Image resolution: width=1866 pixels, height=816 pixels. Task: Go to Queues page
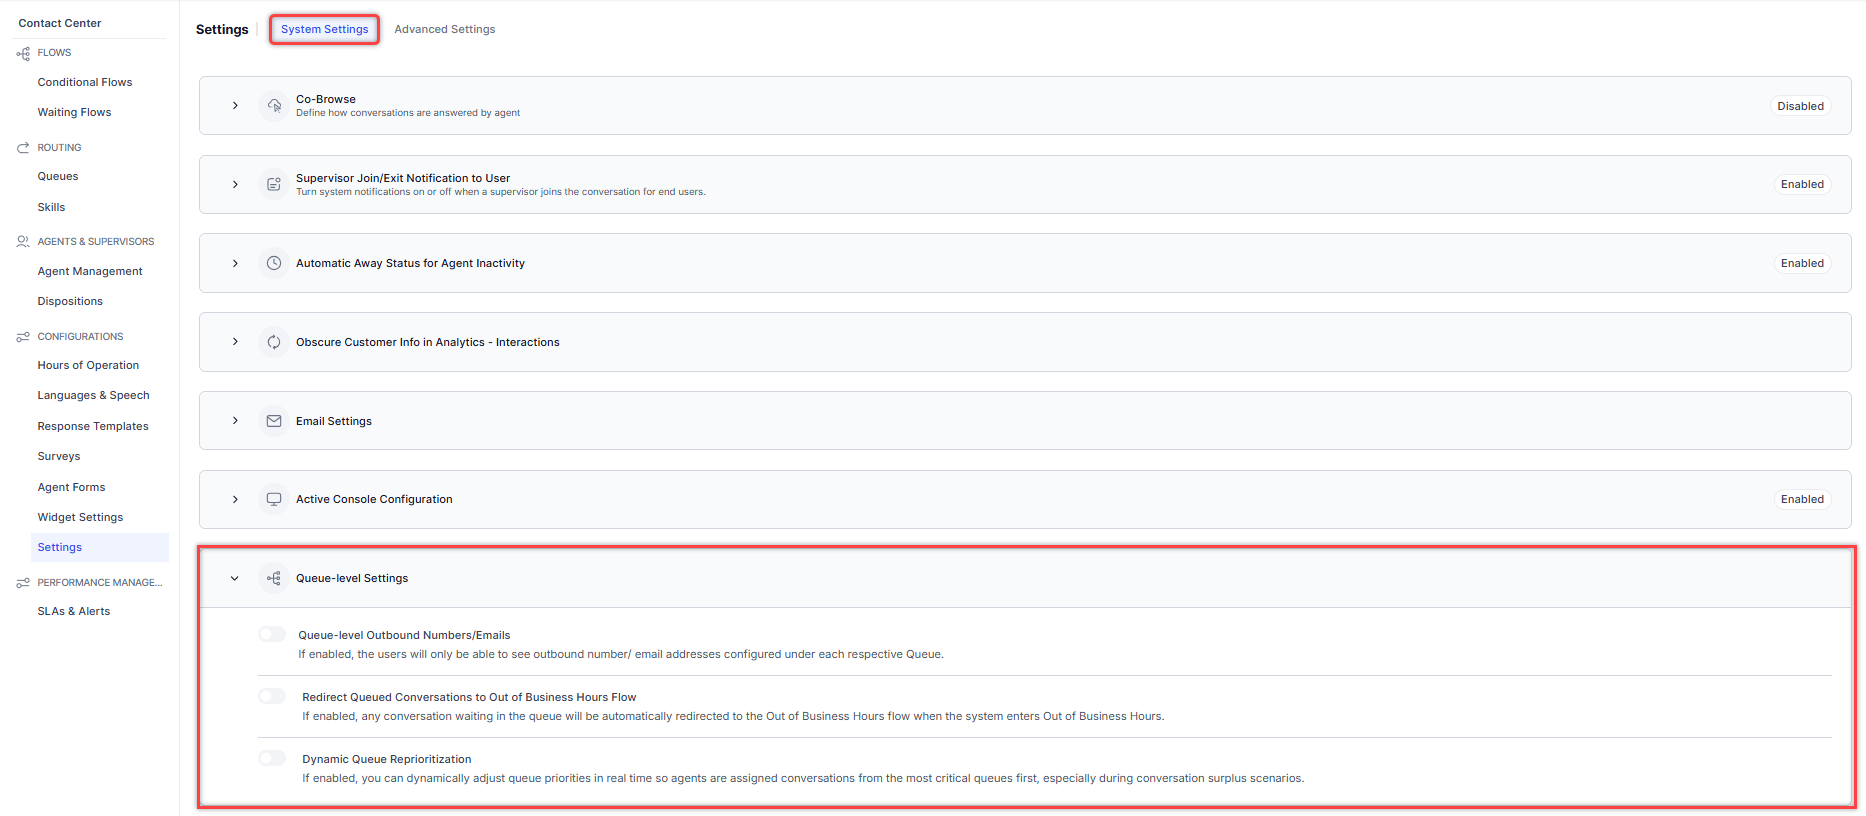(58, 176)
